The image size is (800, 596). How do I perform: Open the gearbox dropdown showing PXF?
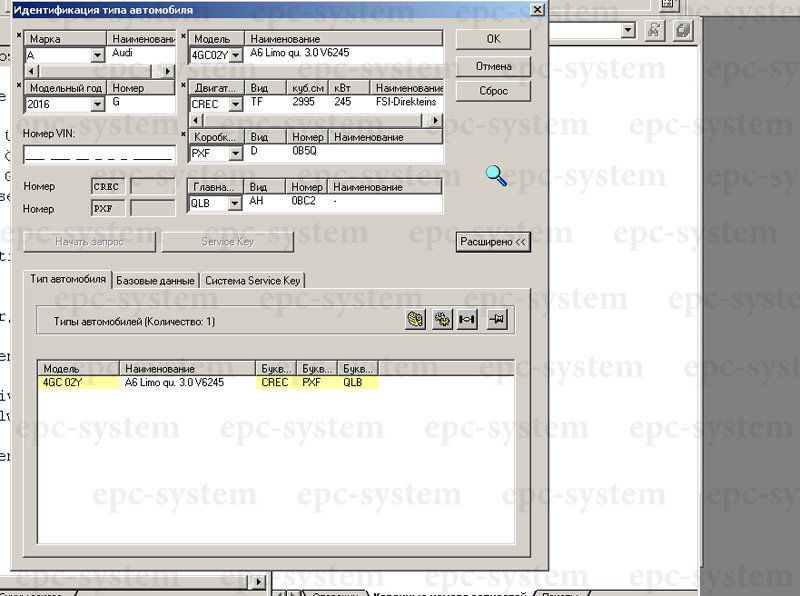(236, 154)
